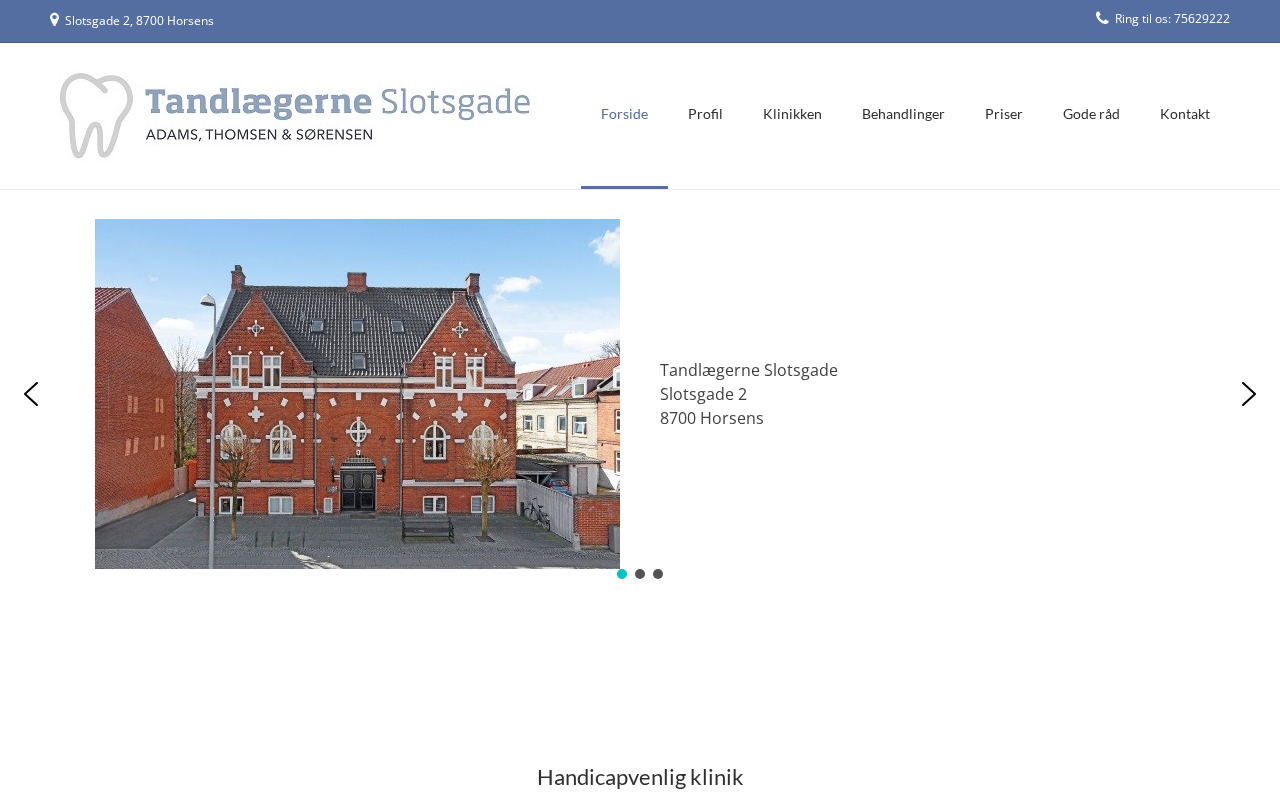Click the previous slide arrow
Image resolution: width=1280 pixels, height=800 pixels.
point(31,394)
